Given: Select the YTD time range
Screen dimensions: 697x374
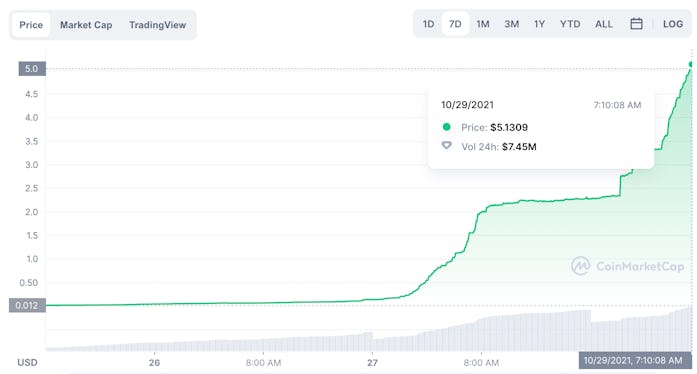Looking at the screenshot, I should click(570, 24).
